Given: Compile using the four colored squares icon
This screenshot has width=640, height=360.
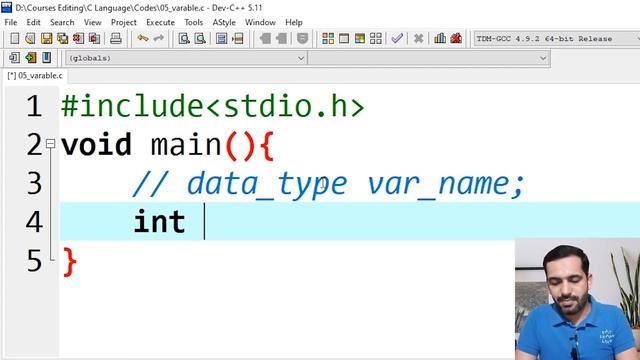Looking at the screenshot, I should click(x=328, y=39).
